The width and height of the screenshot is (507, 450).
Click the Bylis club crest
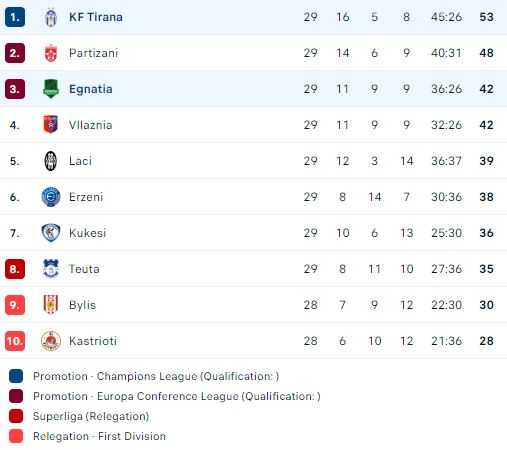[x=51, y=304]
